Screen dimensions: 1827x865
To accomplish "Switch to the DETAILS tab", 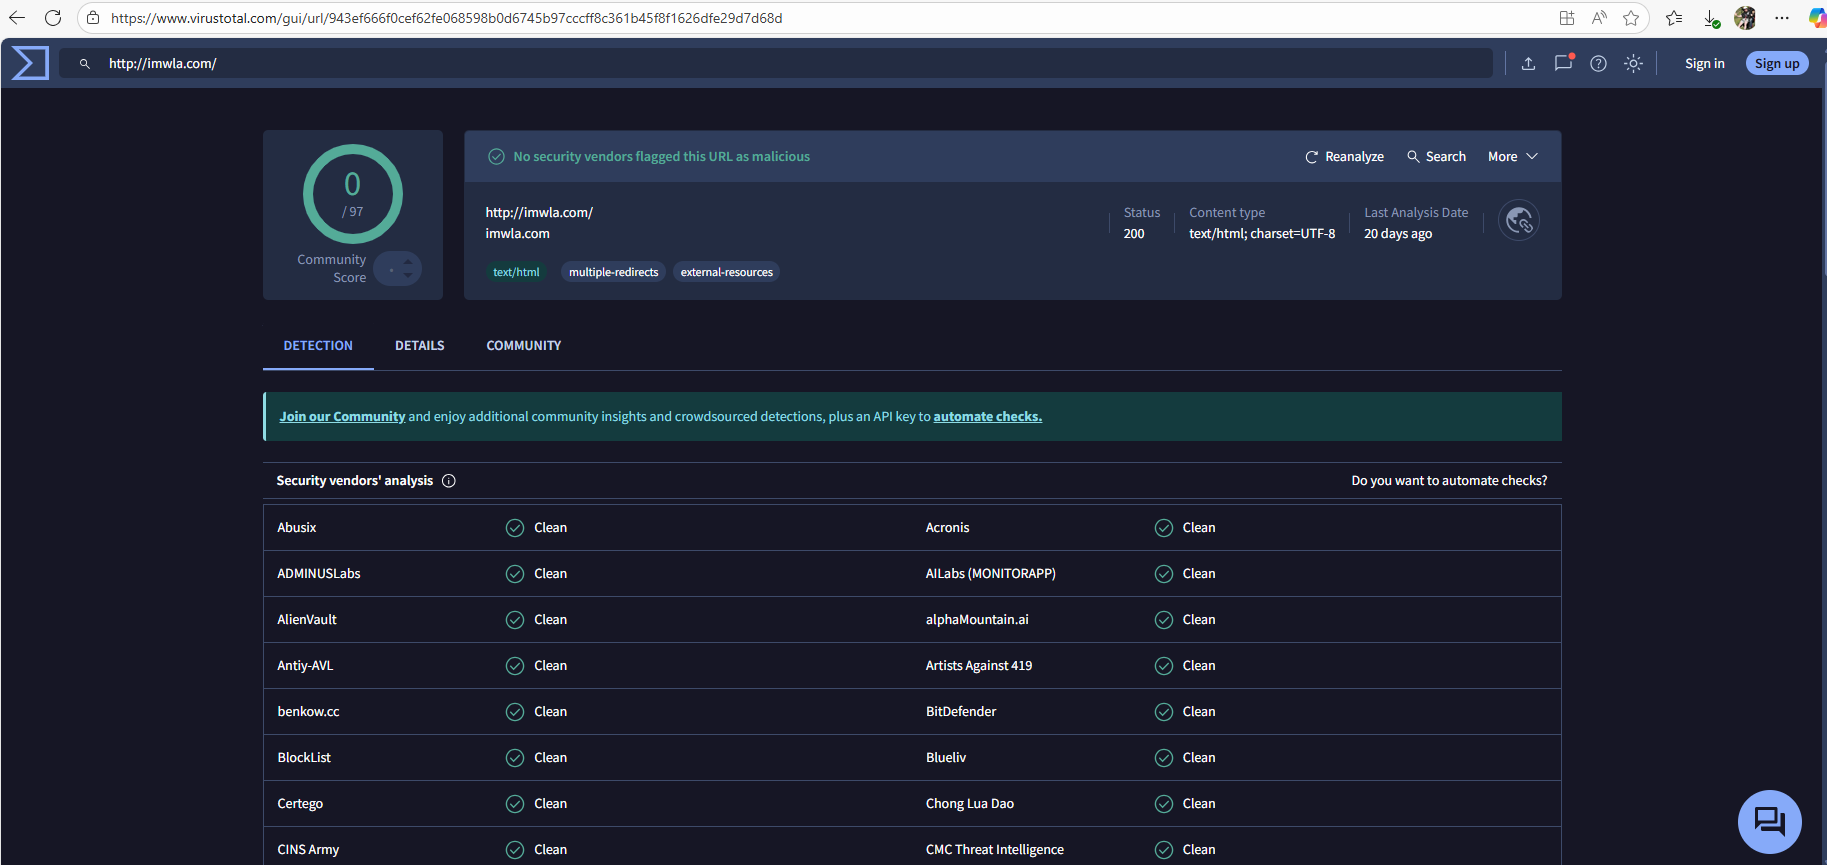I will pos(420,346).
